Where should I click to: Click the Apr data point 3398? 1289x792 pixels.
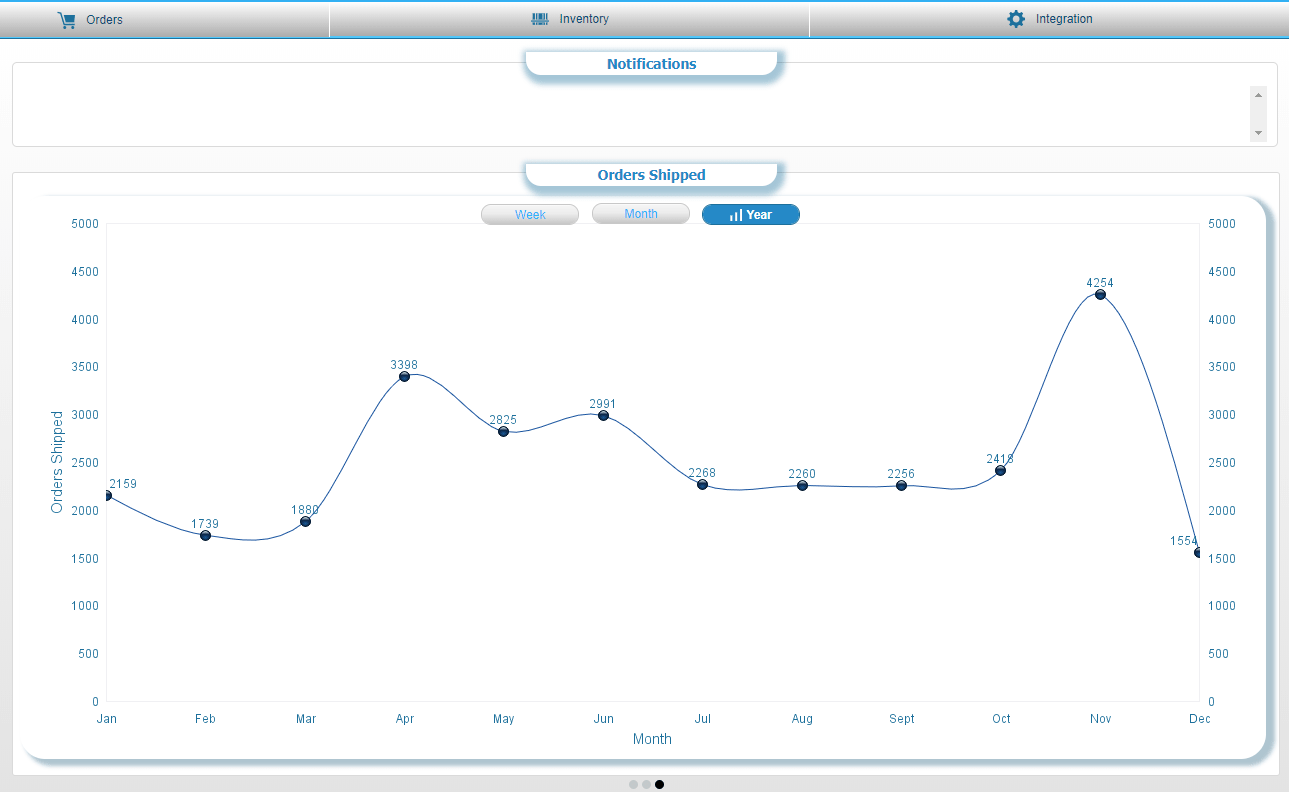pyautogui.click(x=404, y=377)
